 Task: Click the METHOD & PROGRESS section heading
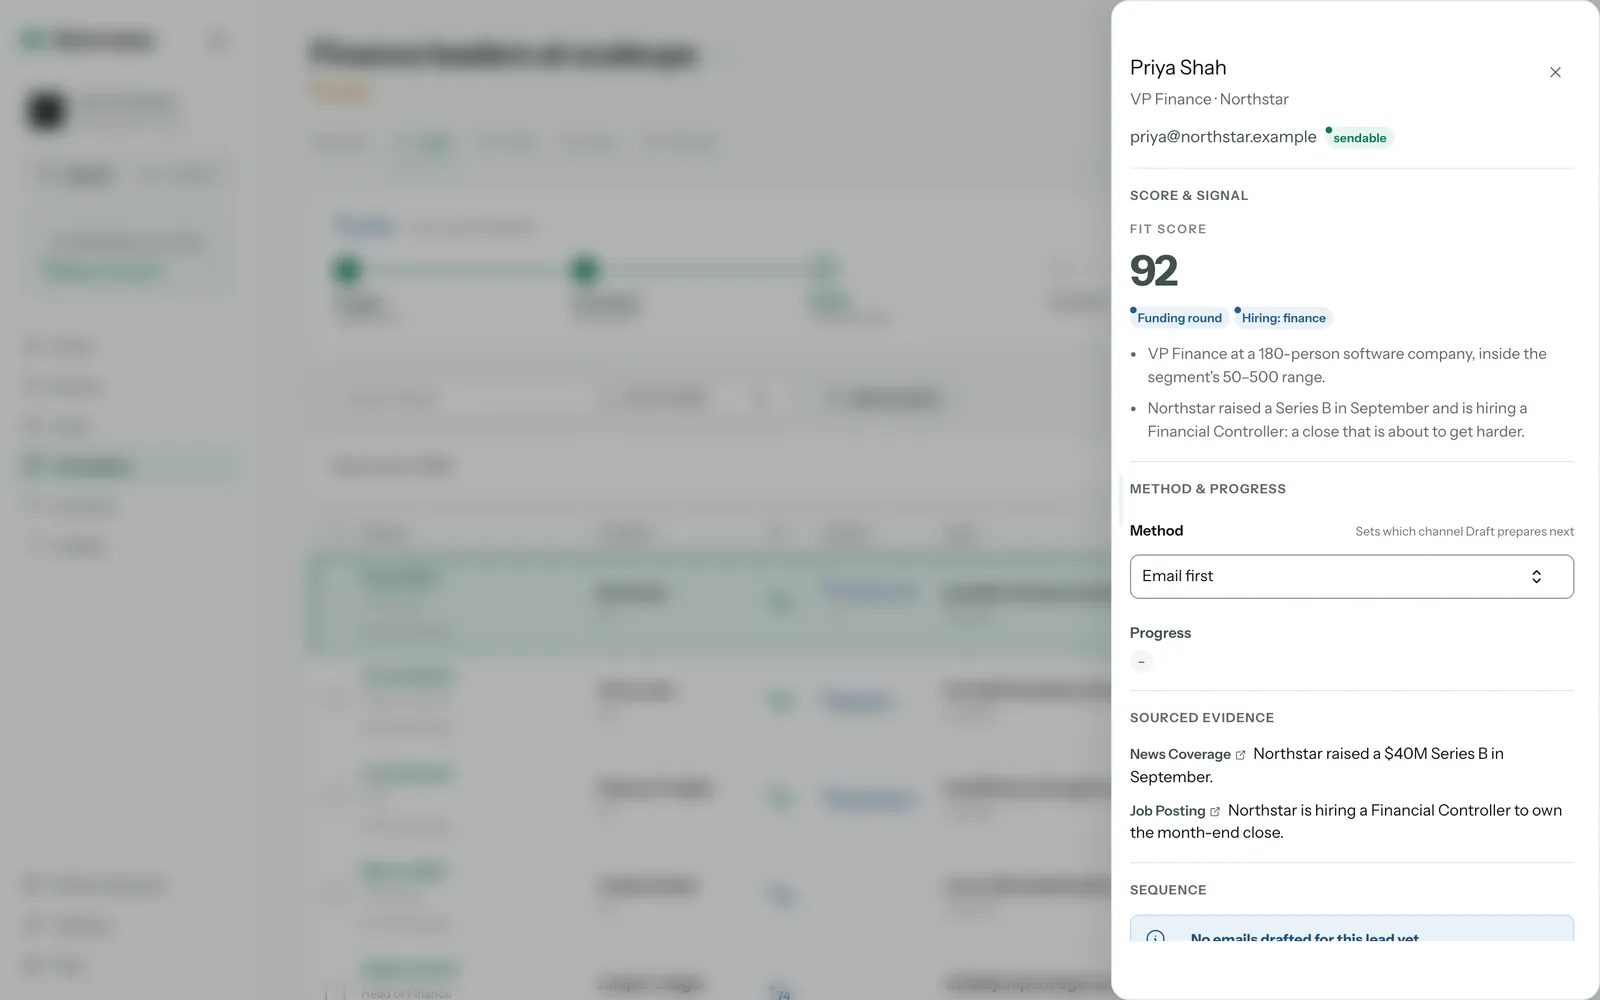pyautogui.click(x=1208, y=489)
